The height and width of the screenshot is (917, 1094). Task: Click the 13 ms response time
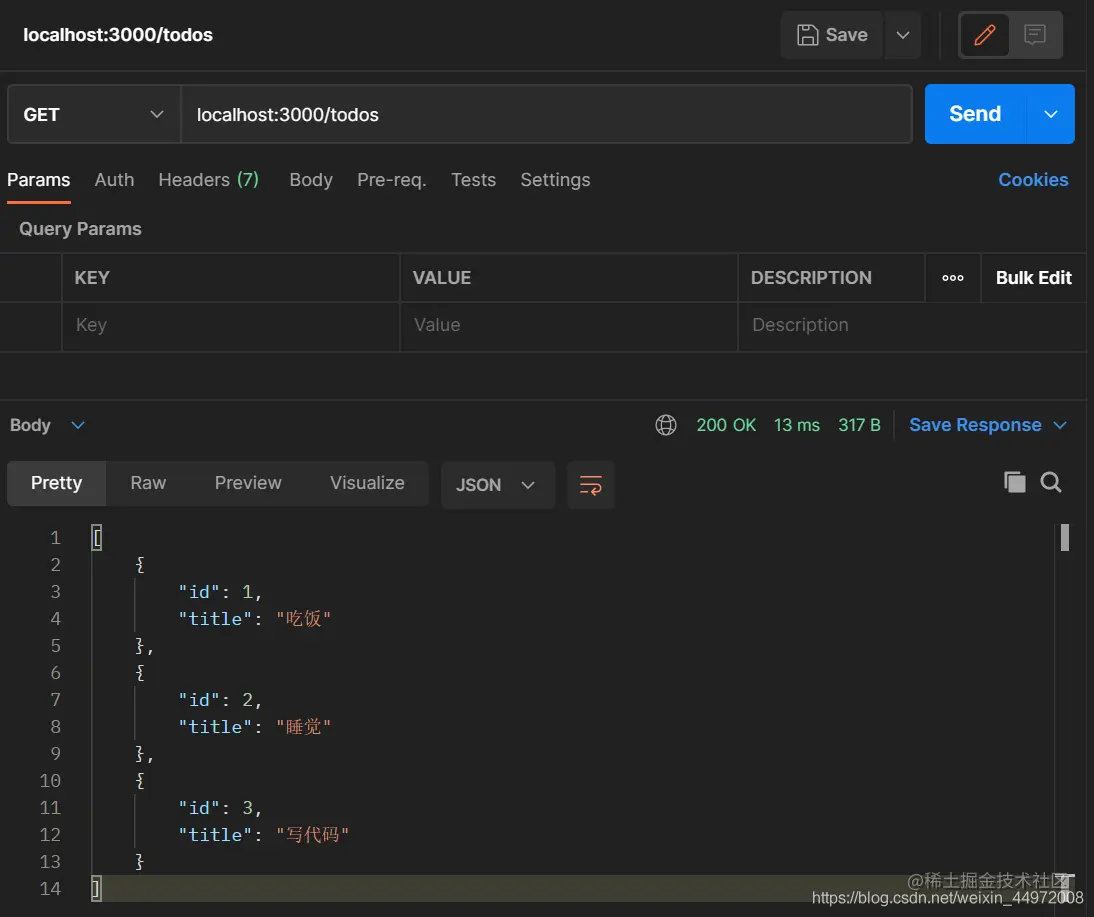pyautogui.click(x=797, y=425)
